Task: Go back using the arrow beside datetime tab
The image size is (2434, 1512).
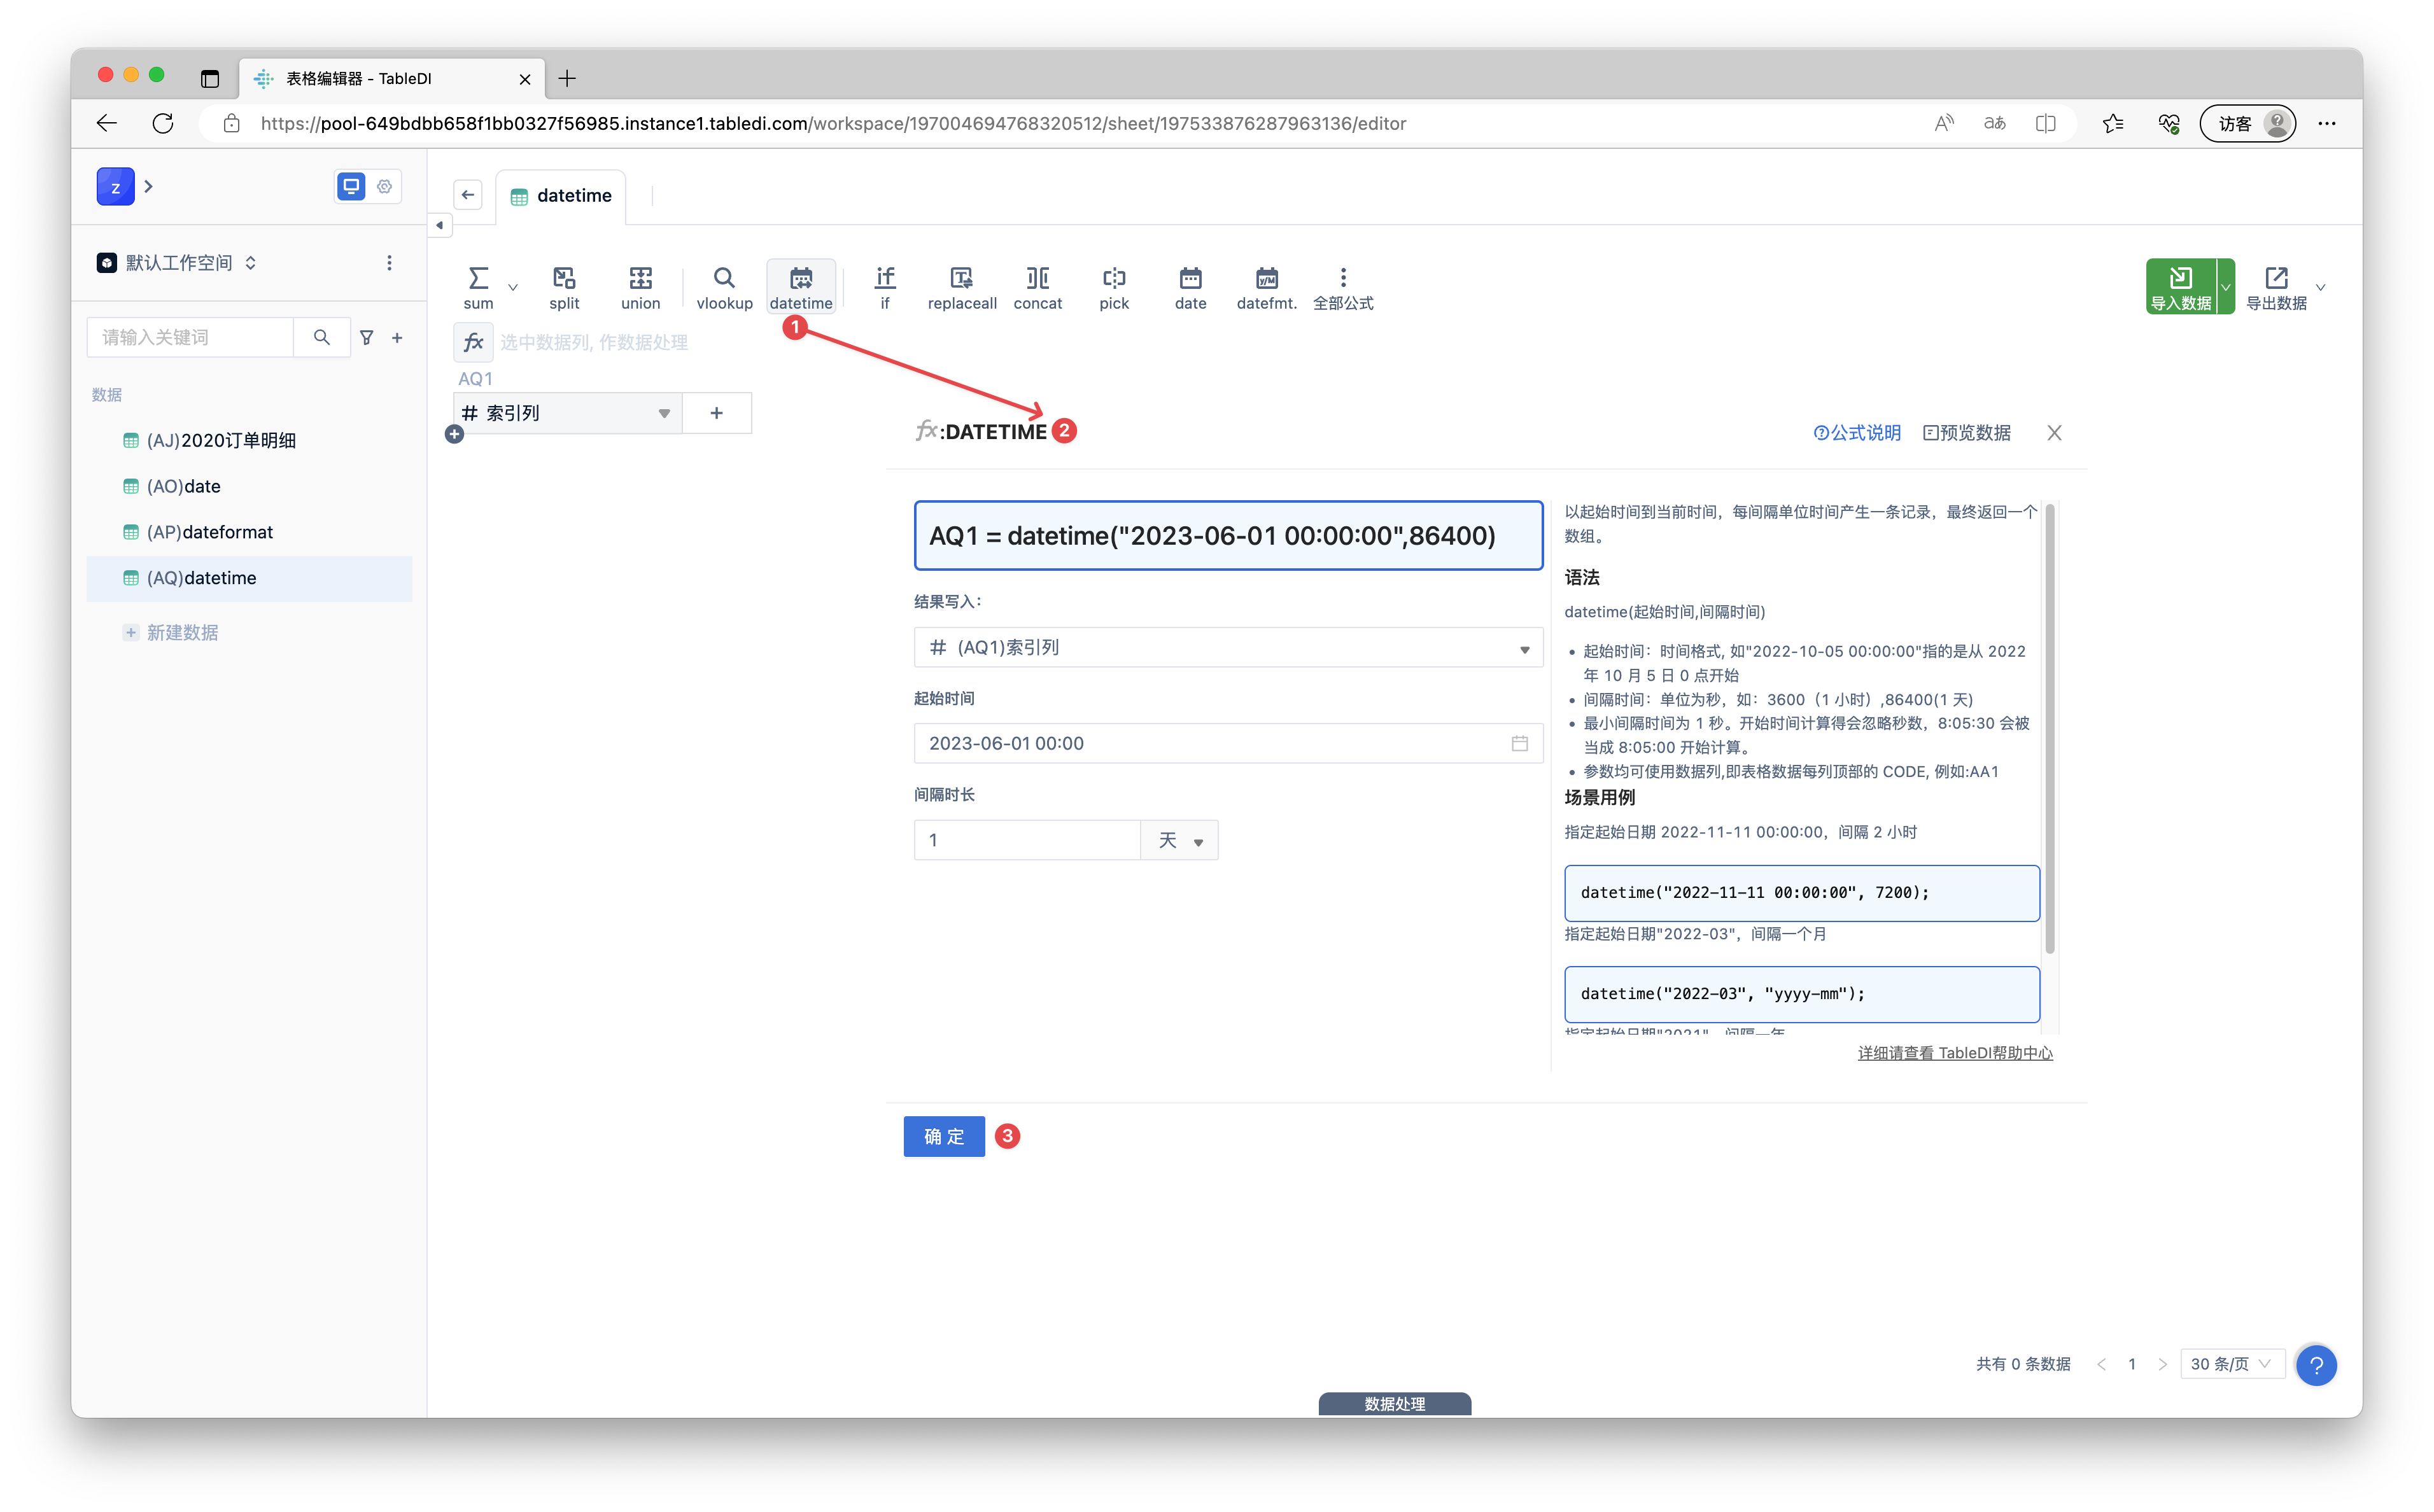Action: click(x=468, y=195)
